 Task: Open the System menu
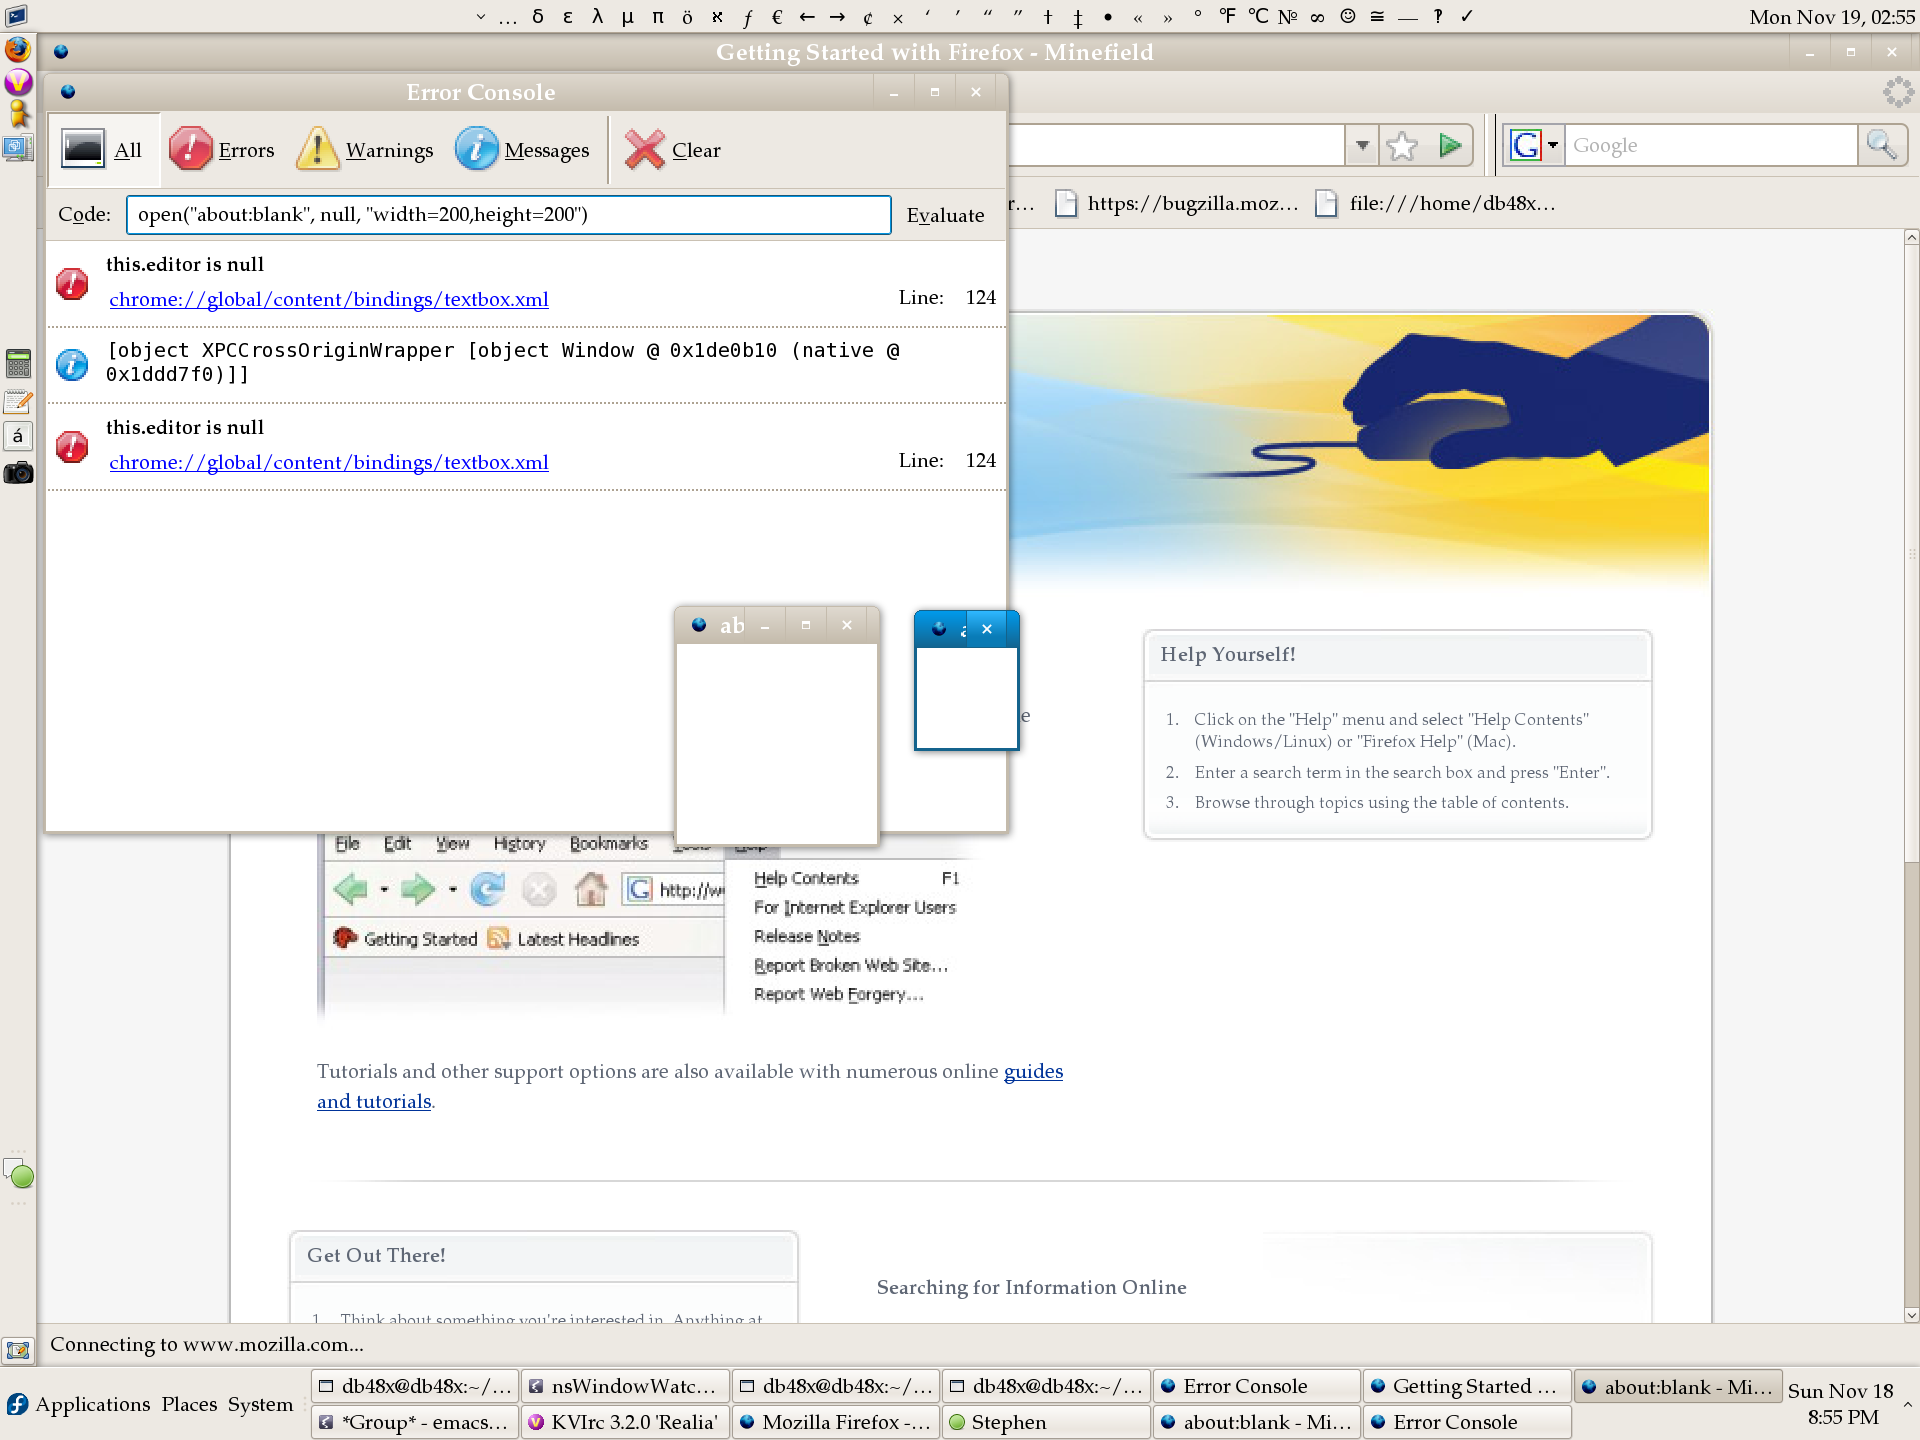tap(260, 1404)
